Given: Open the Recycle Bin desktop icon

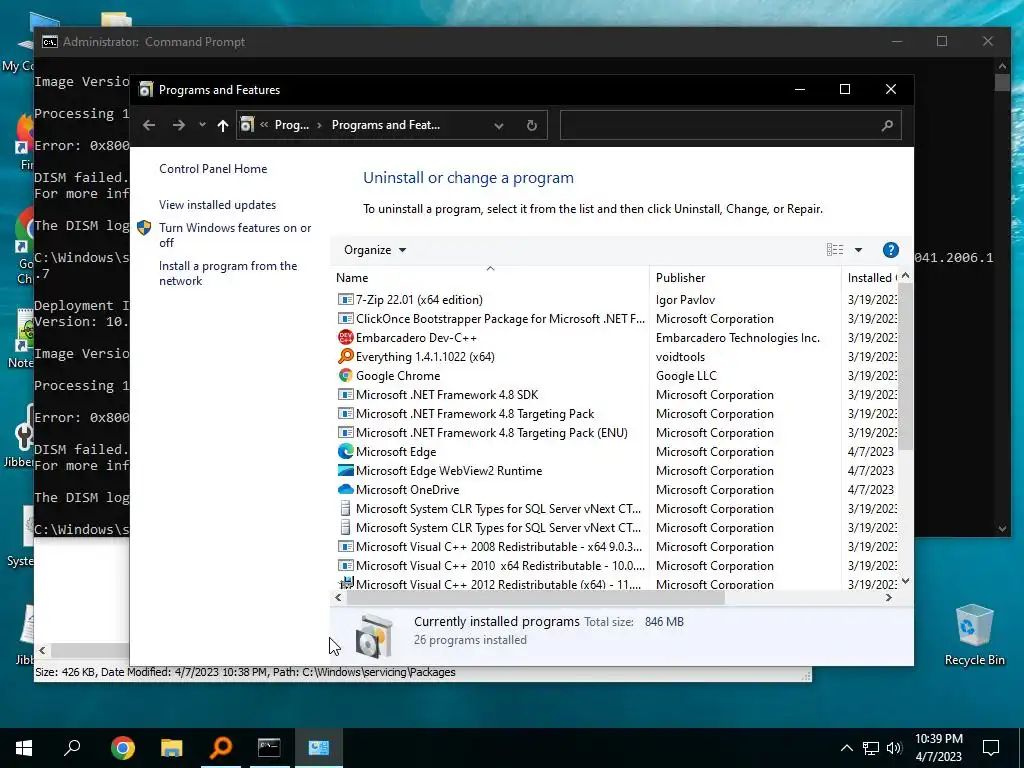Looking at the screenshot, I should 974,635.
